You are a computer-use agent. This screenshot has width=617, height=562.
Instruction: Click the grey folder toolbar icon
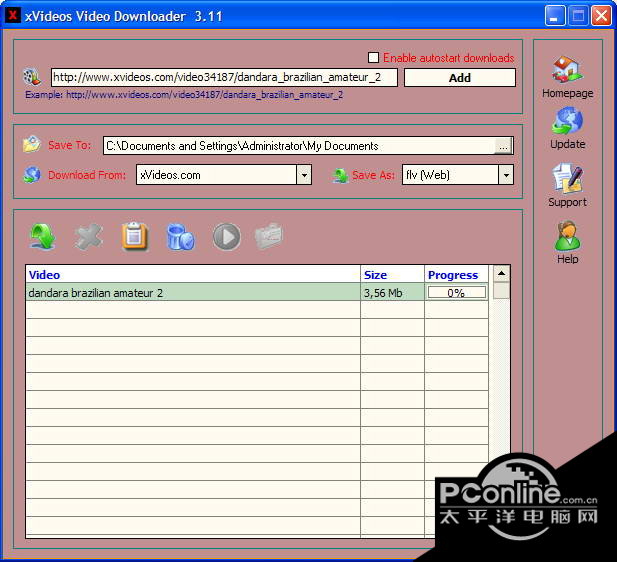point(269,236)
